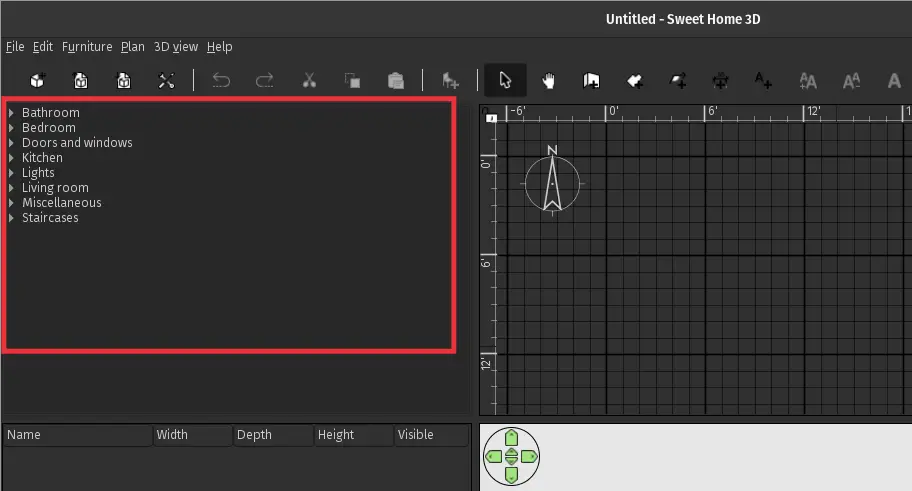Select the Create dimensions tool
The width and height of the screenshot is (912, 491).
(x=721, y=80)
